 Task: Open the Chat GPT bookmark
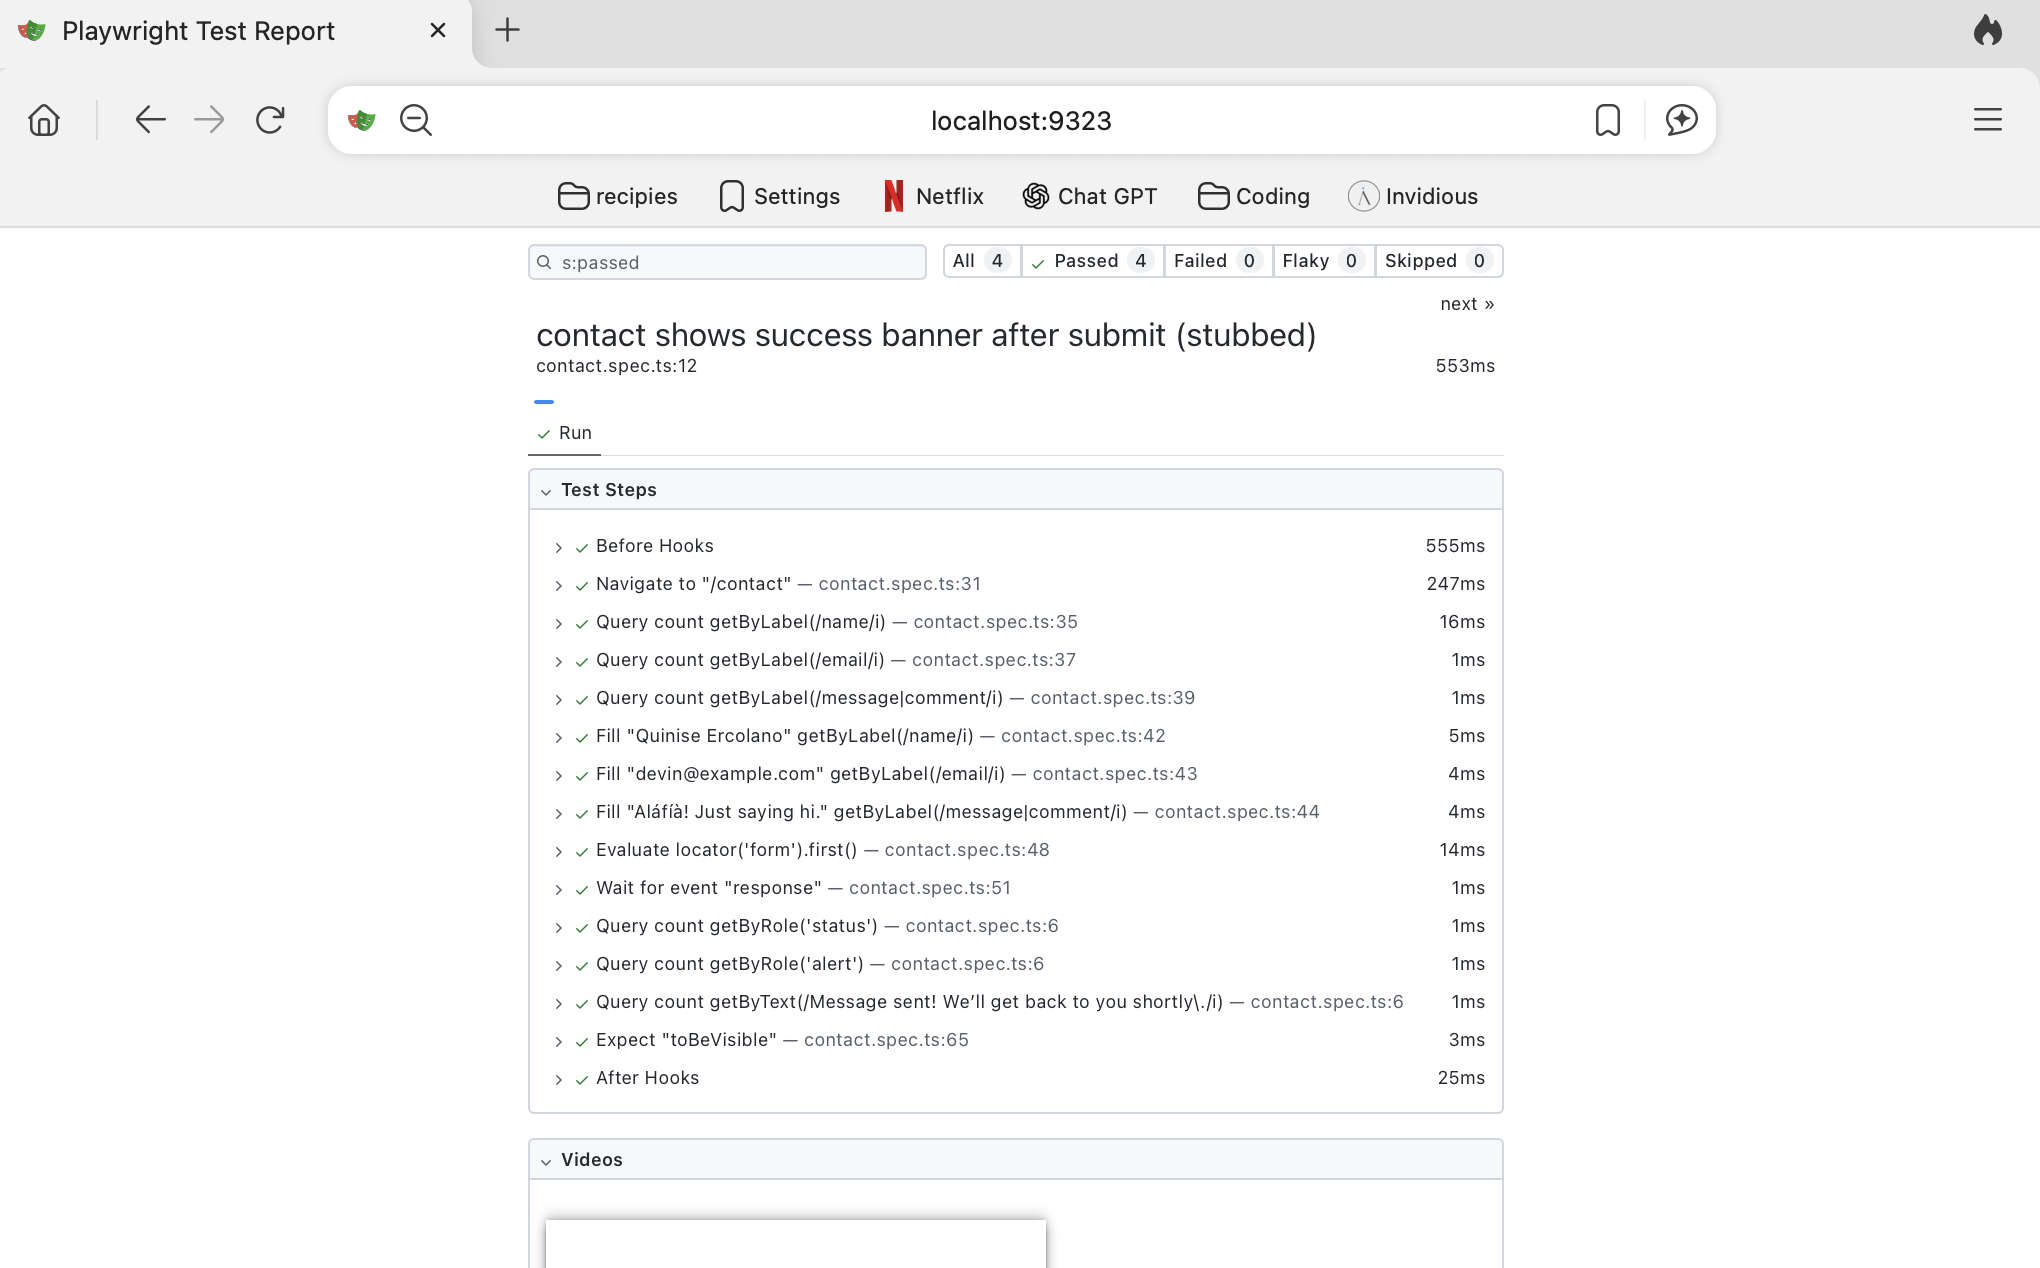(1089, 196)
